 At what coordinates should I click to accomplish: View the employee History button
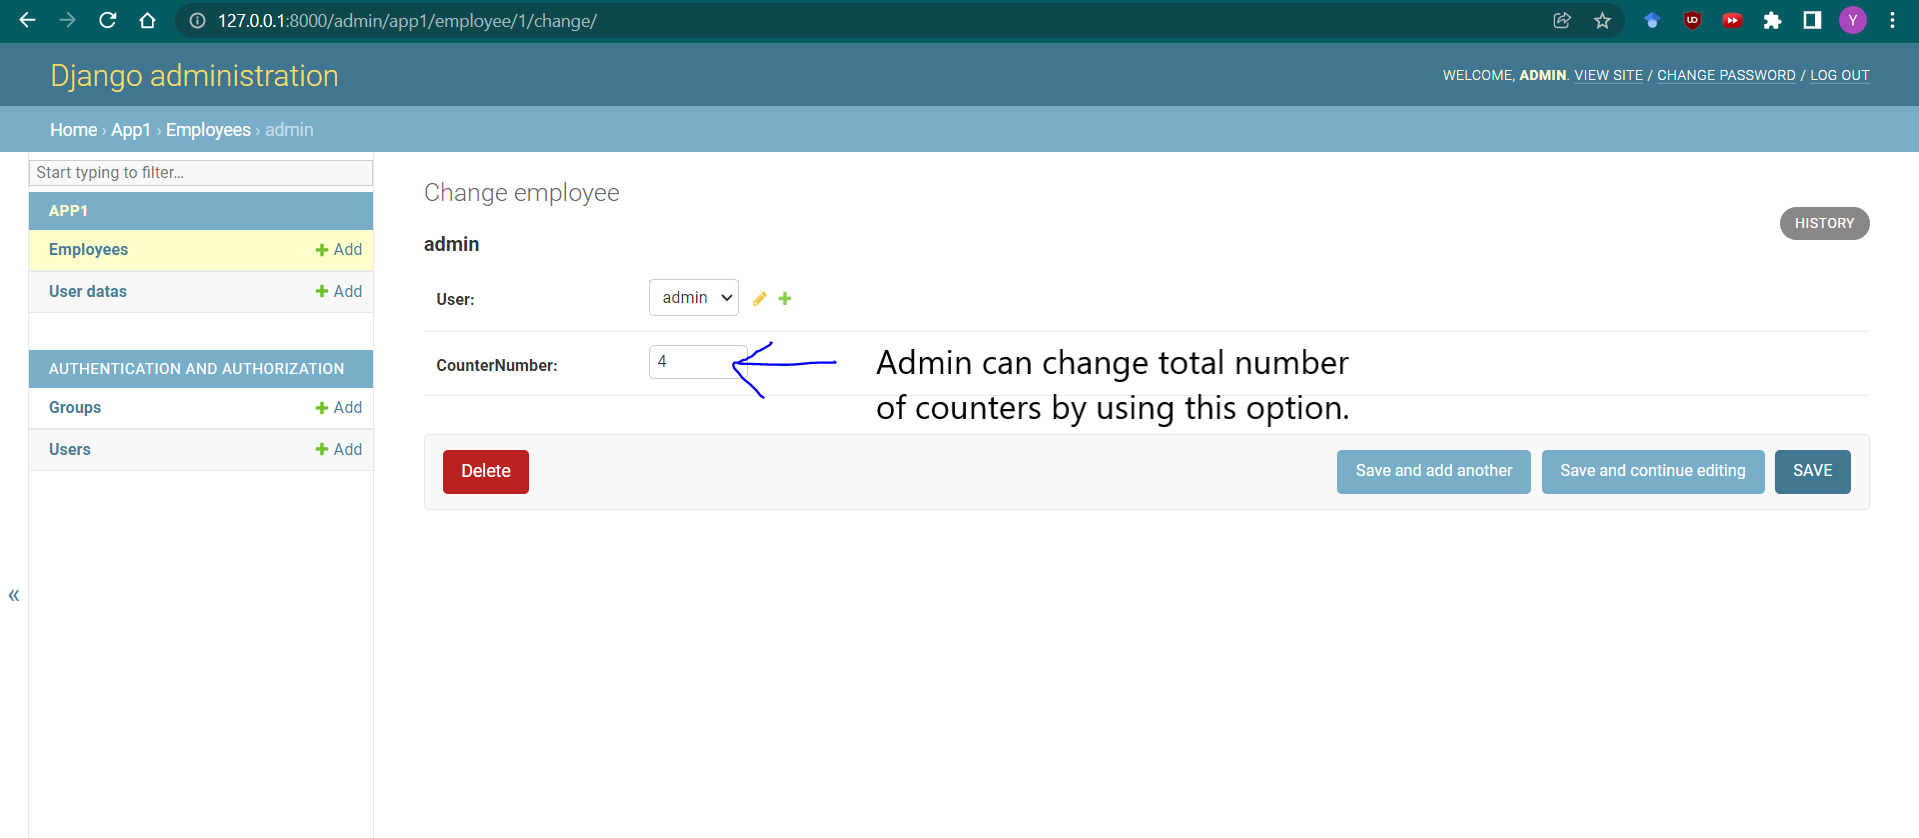[x=1824, y=223]
